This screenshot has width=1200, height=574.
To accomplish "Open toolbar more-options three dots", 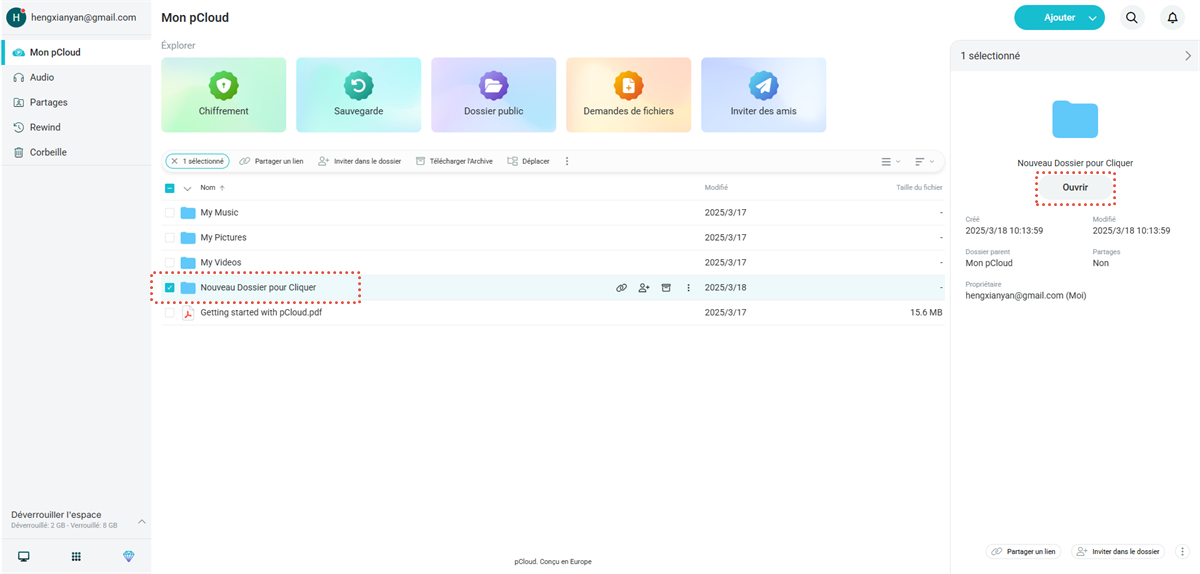I will 567,161.
